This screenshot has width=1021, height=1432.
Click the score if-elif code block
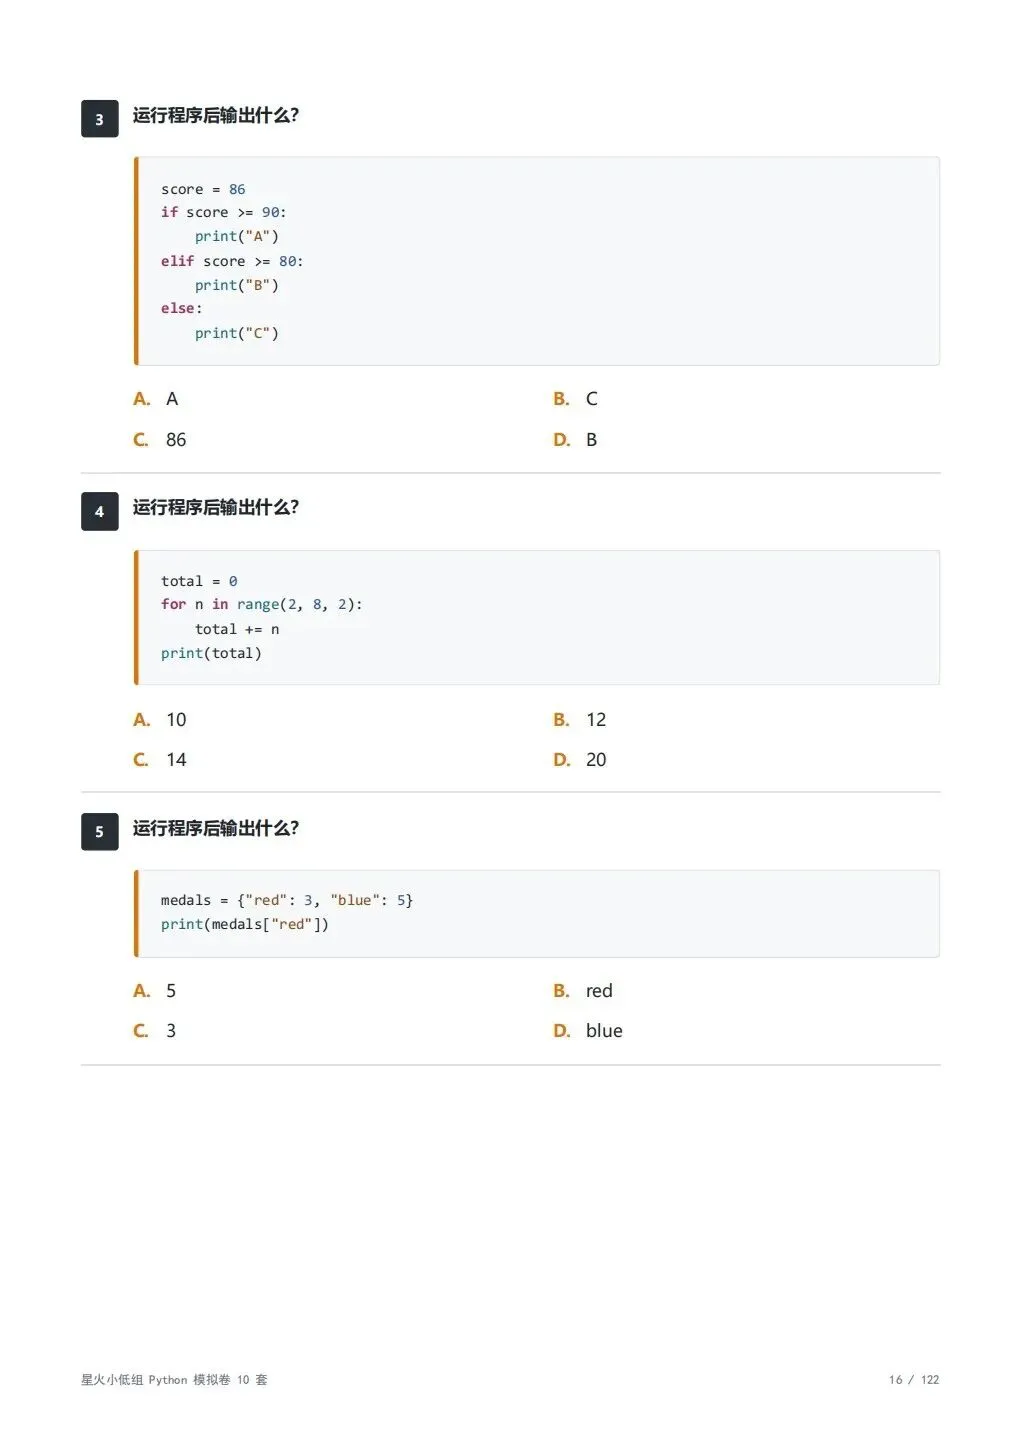[537, 261]
